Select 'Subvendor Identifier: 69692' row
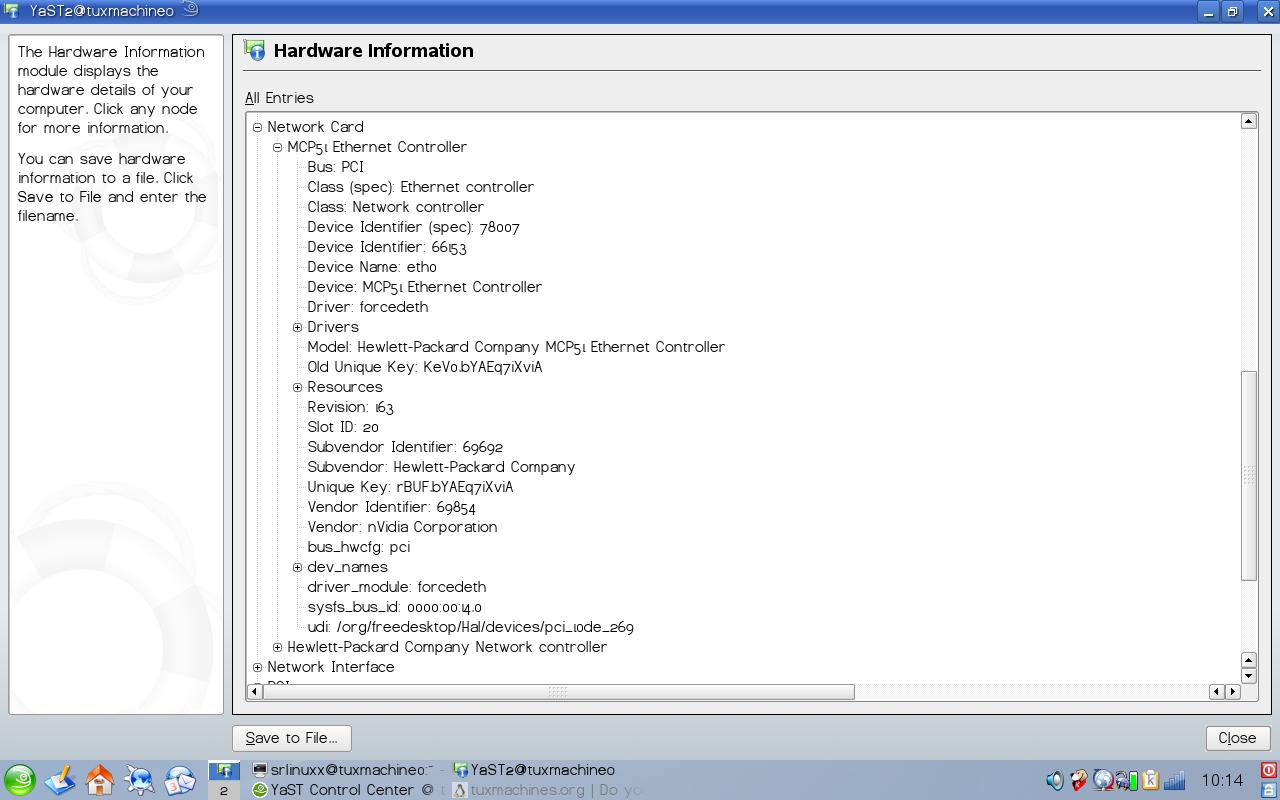The height and width of the screenshot is (800, 1280). [405, 447]
